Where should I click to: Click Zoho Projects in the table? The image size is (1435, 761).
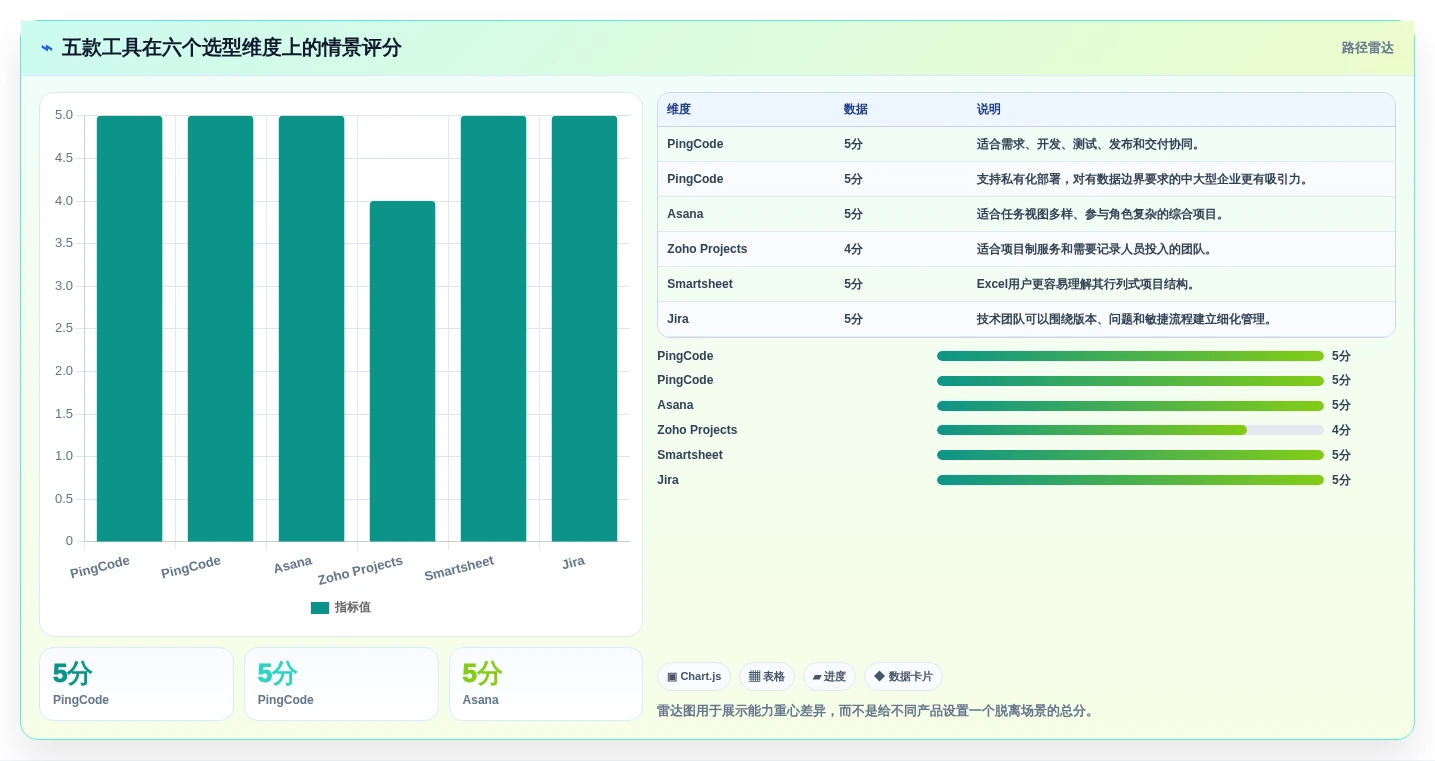tap(707, 249)
